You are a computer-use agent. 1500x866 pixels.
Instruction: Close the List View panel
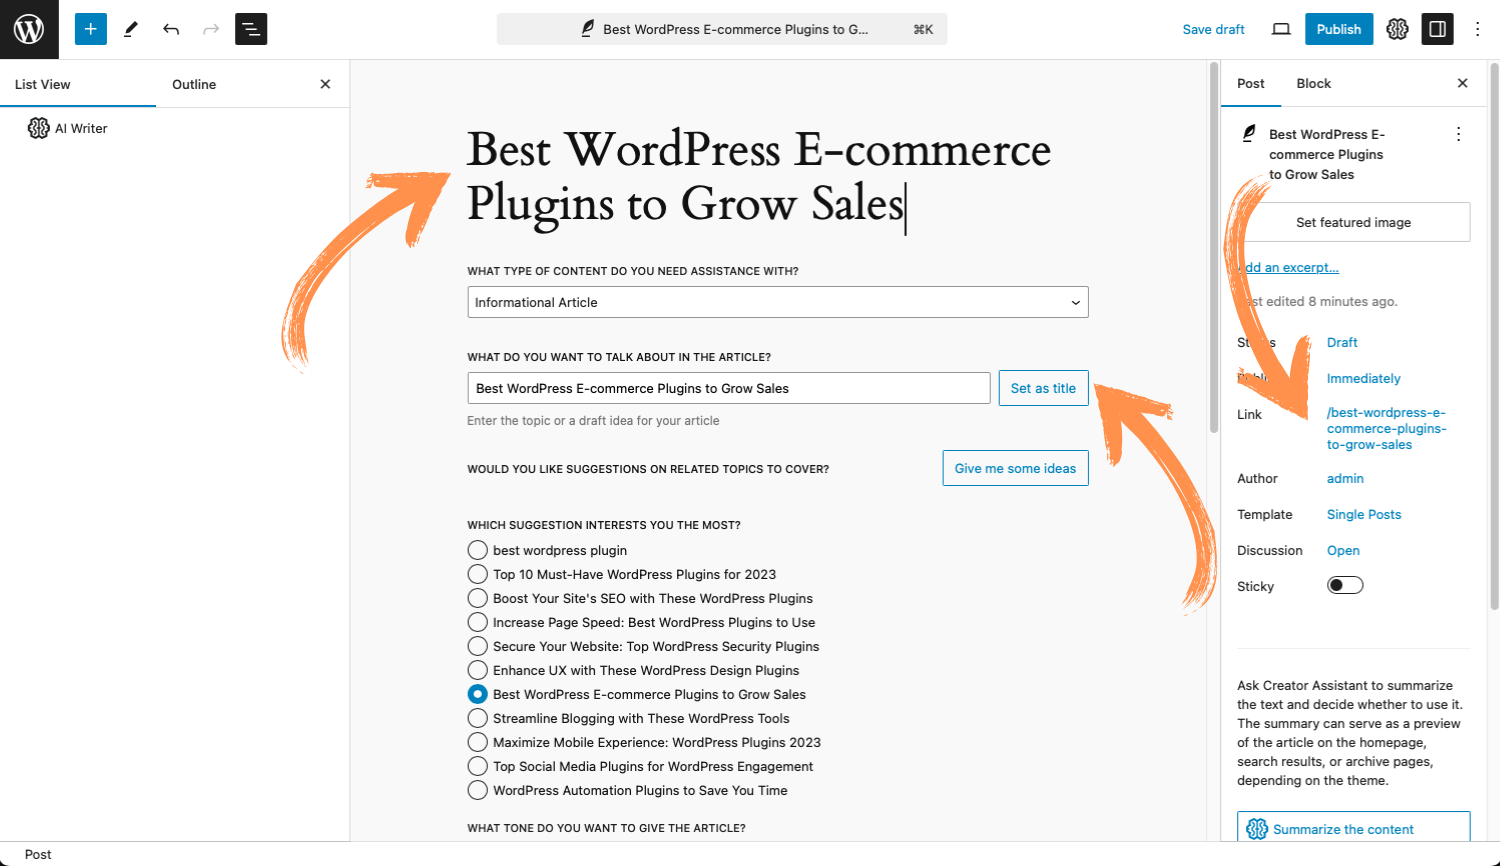pyautogui.click(x=325, y=84)
